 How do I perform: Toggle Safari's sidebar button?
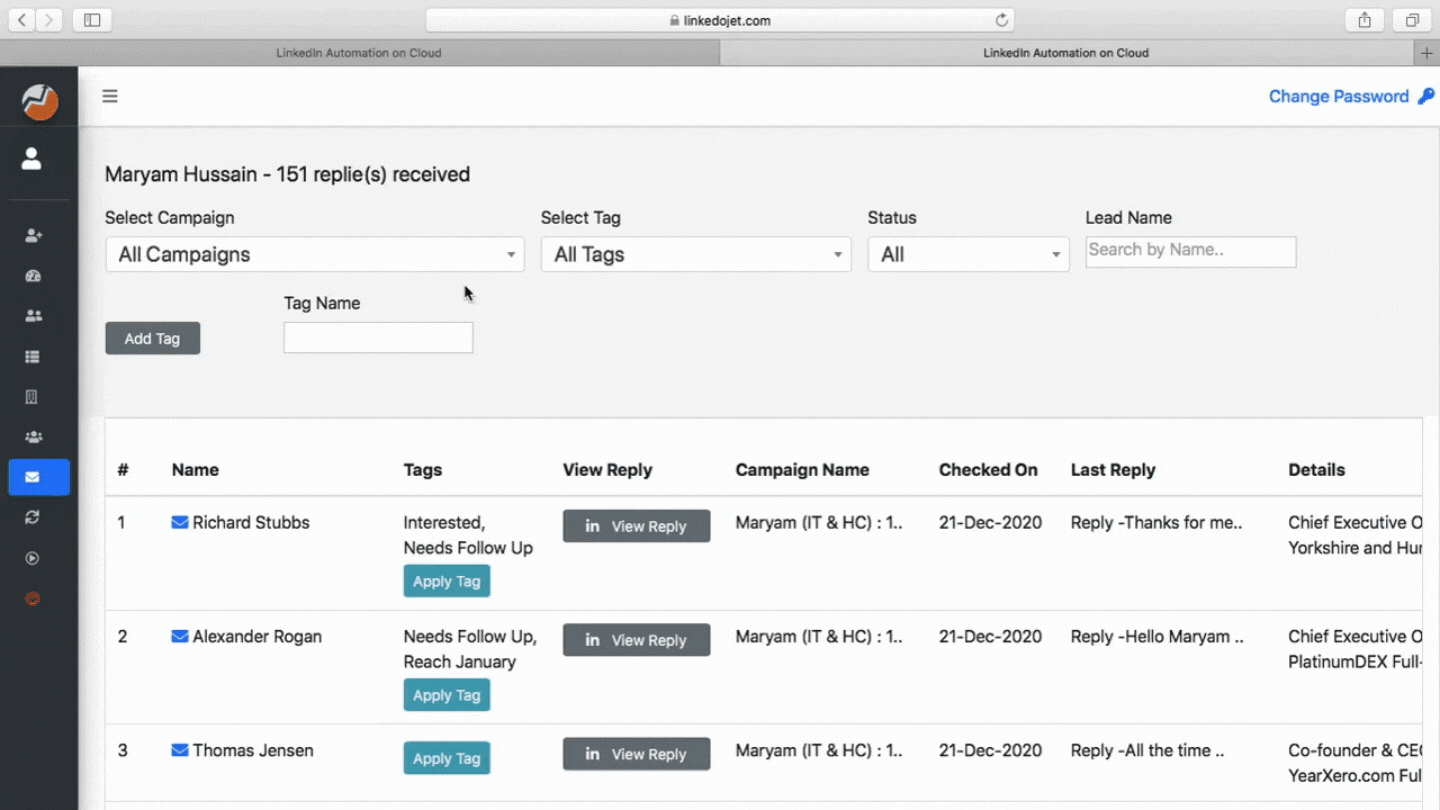tap(92, 20)
